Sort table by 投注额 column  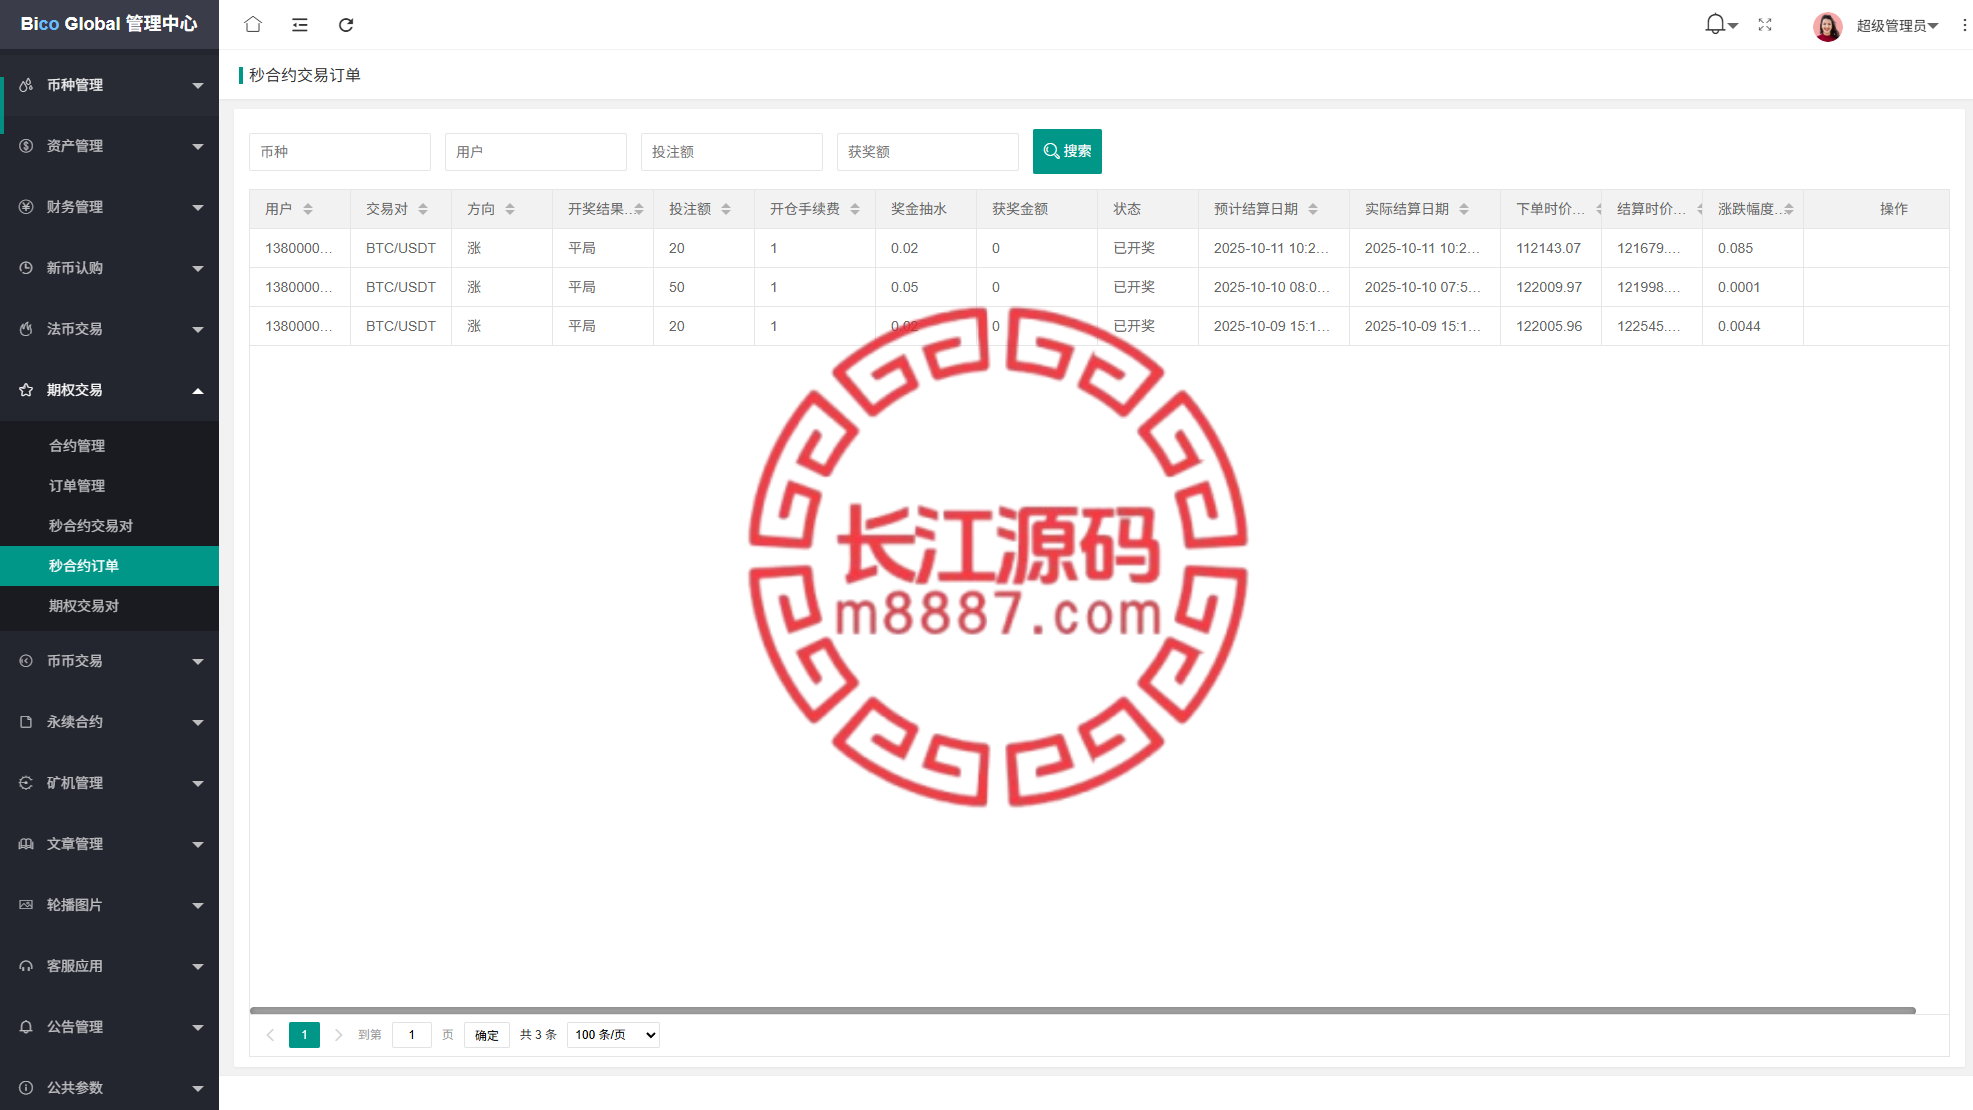[726, 209]
